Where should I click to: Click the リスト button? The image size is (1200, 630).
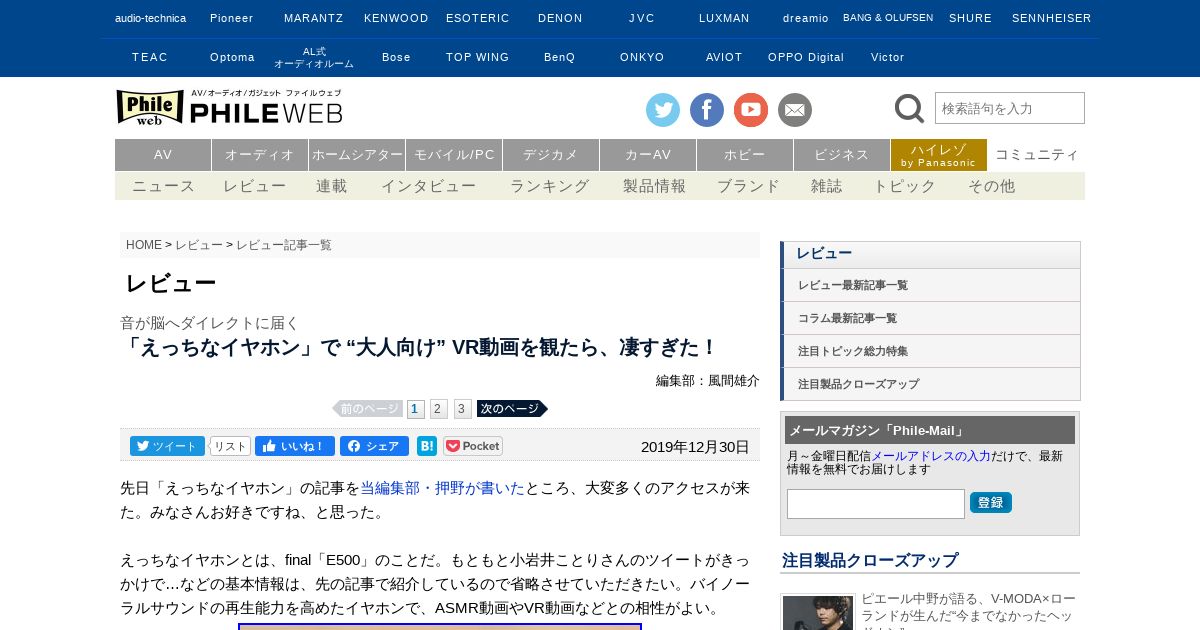coord(230,446)
